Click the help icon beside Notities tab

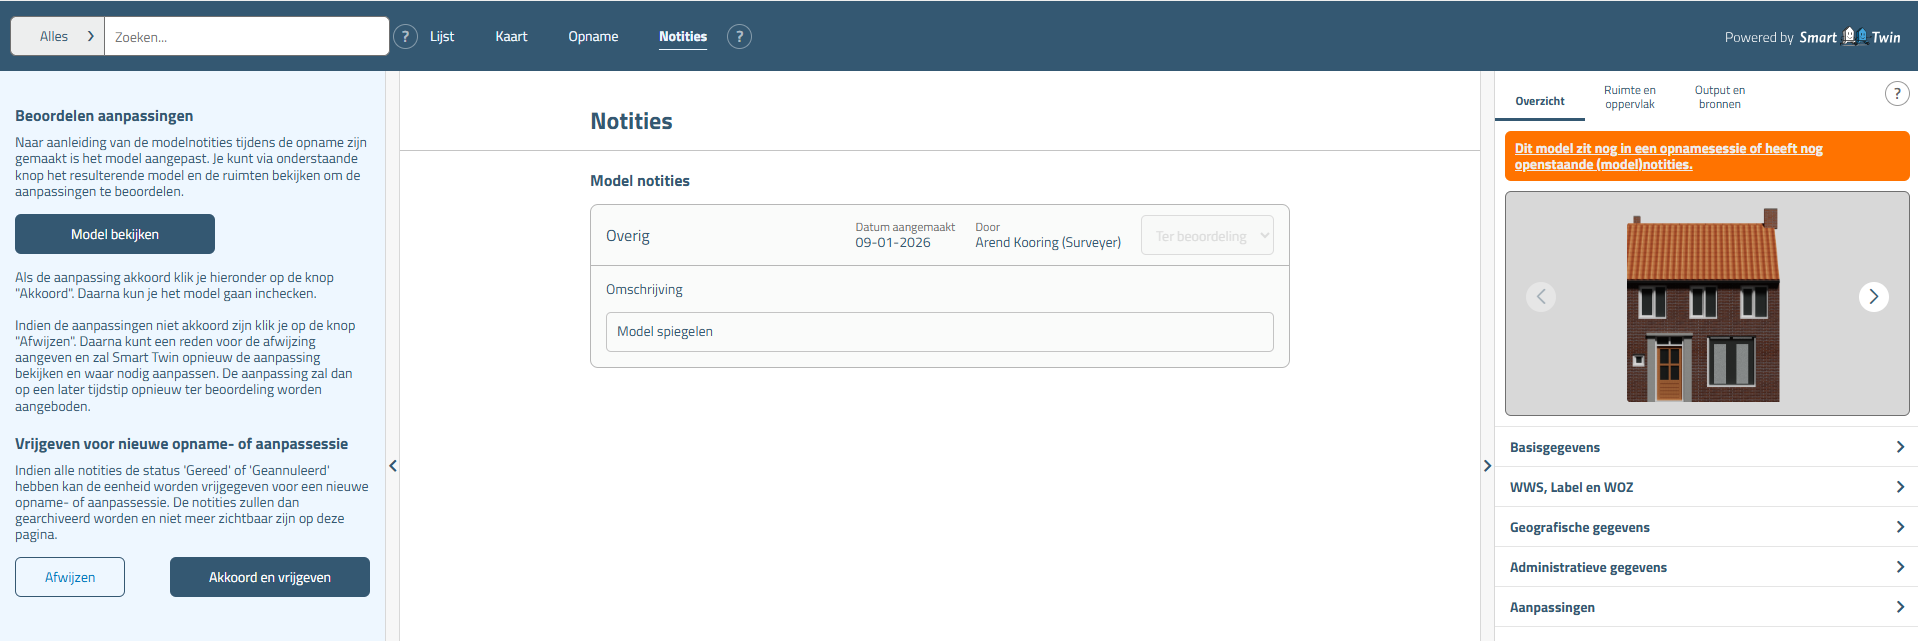coord(739,37)
